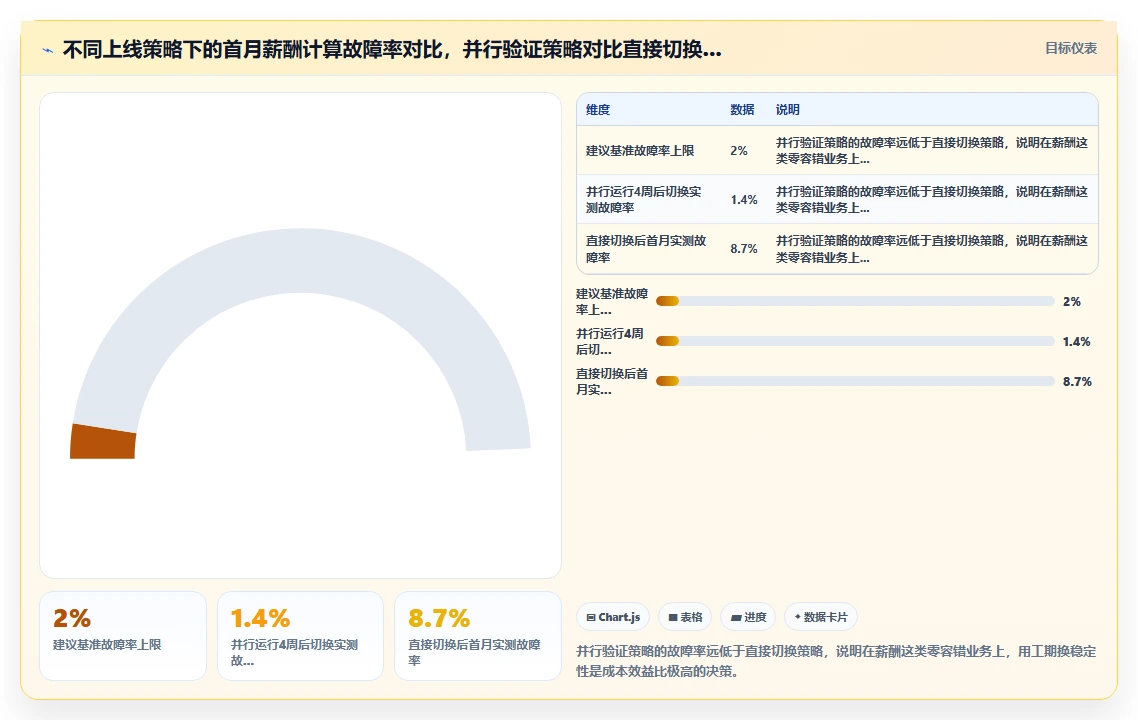This screenshot has height=720, width=1138.
Task: Click table cell 建议基准故障率上限
Action: pyautogui.click(x=640, y=151)
